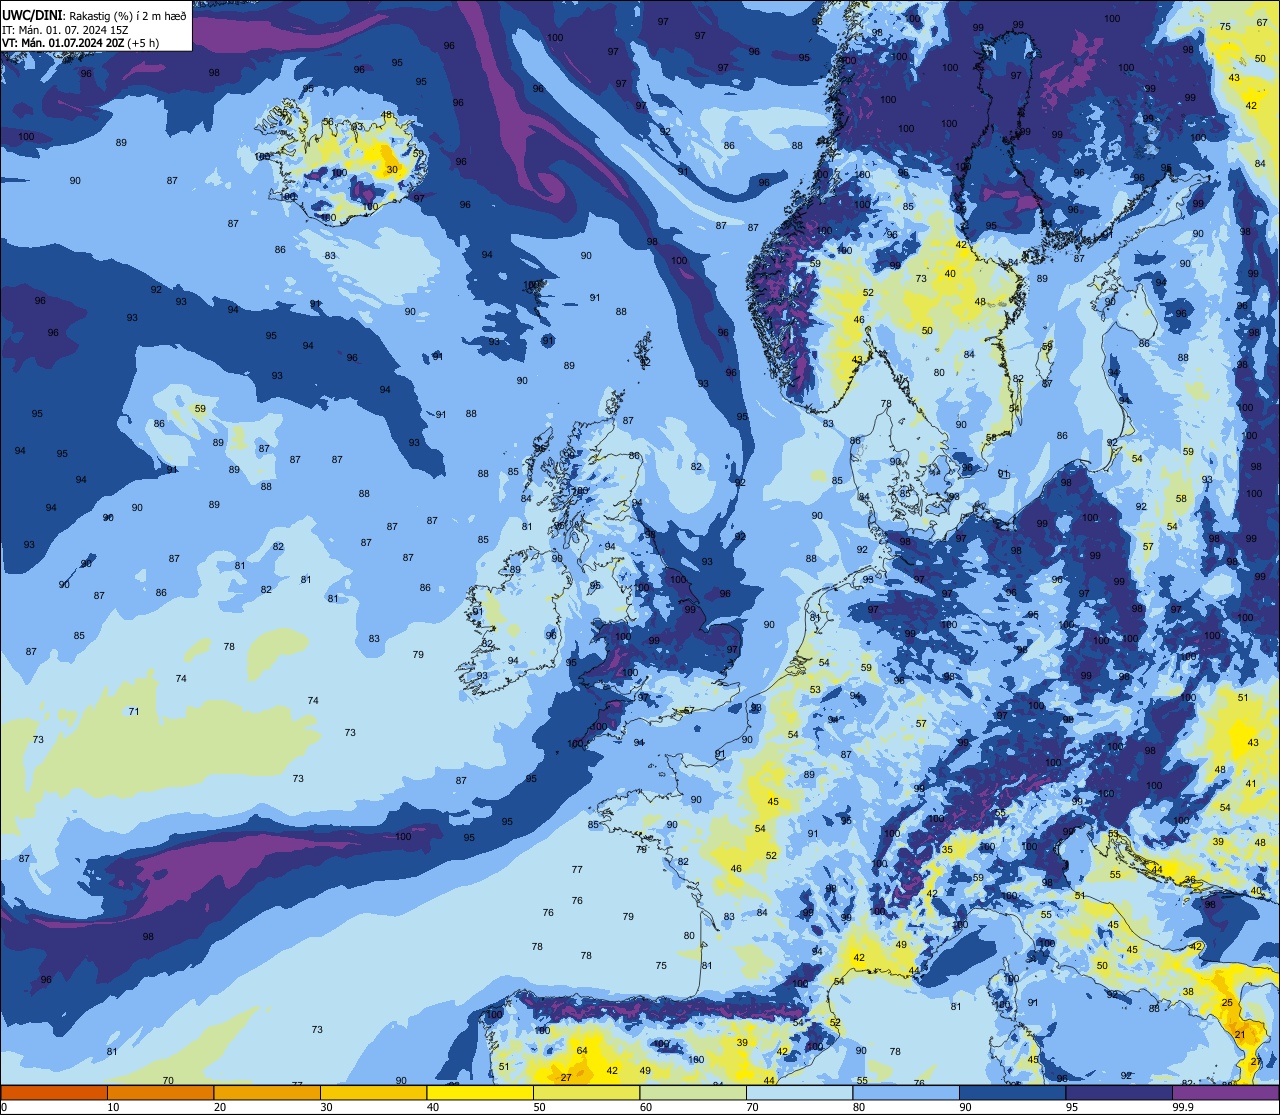The image size is (1280, 1115).
Task: Click the 90–95 dark blue legend swatch
Action: pos(1013,1092)
